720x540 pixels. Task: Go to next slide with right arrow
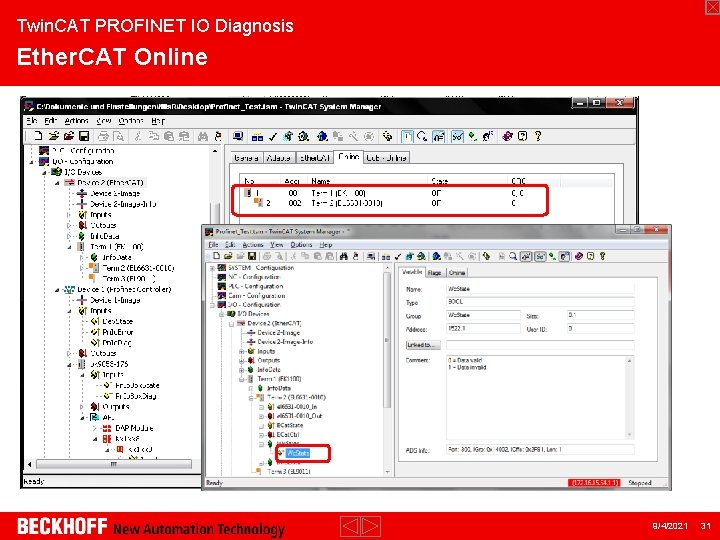click(371, 526)
